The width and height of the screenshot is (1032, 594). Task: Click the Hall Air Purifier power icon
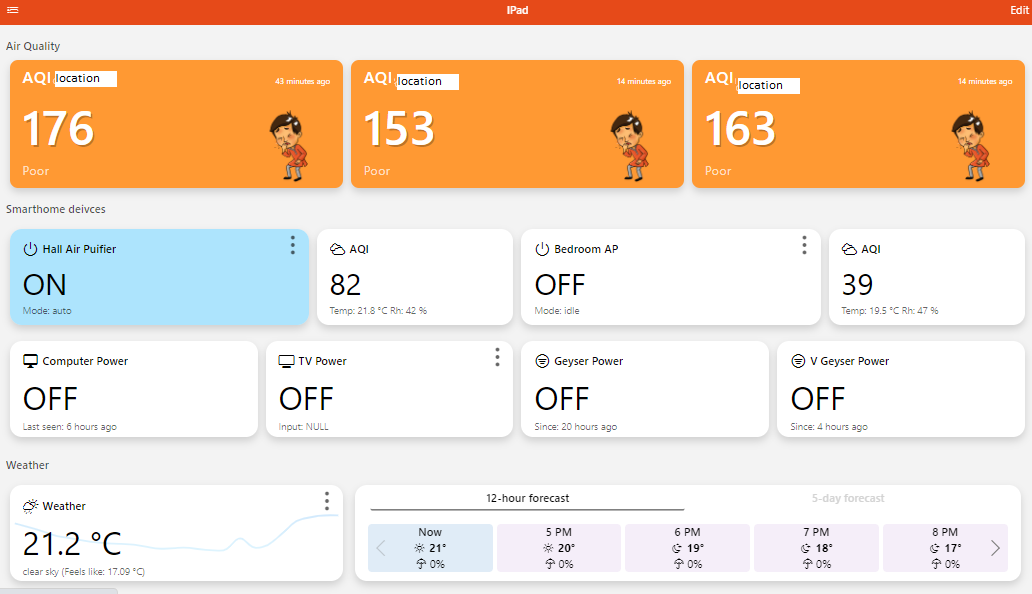point(30,249)
